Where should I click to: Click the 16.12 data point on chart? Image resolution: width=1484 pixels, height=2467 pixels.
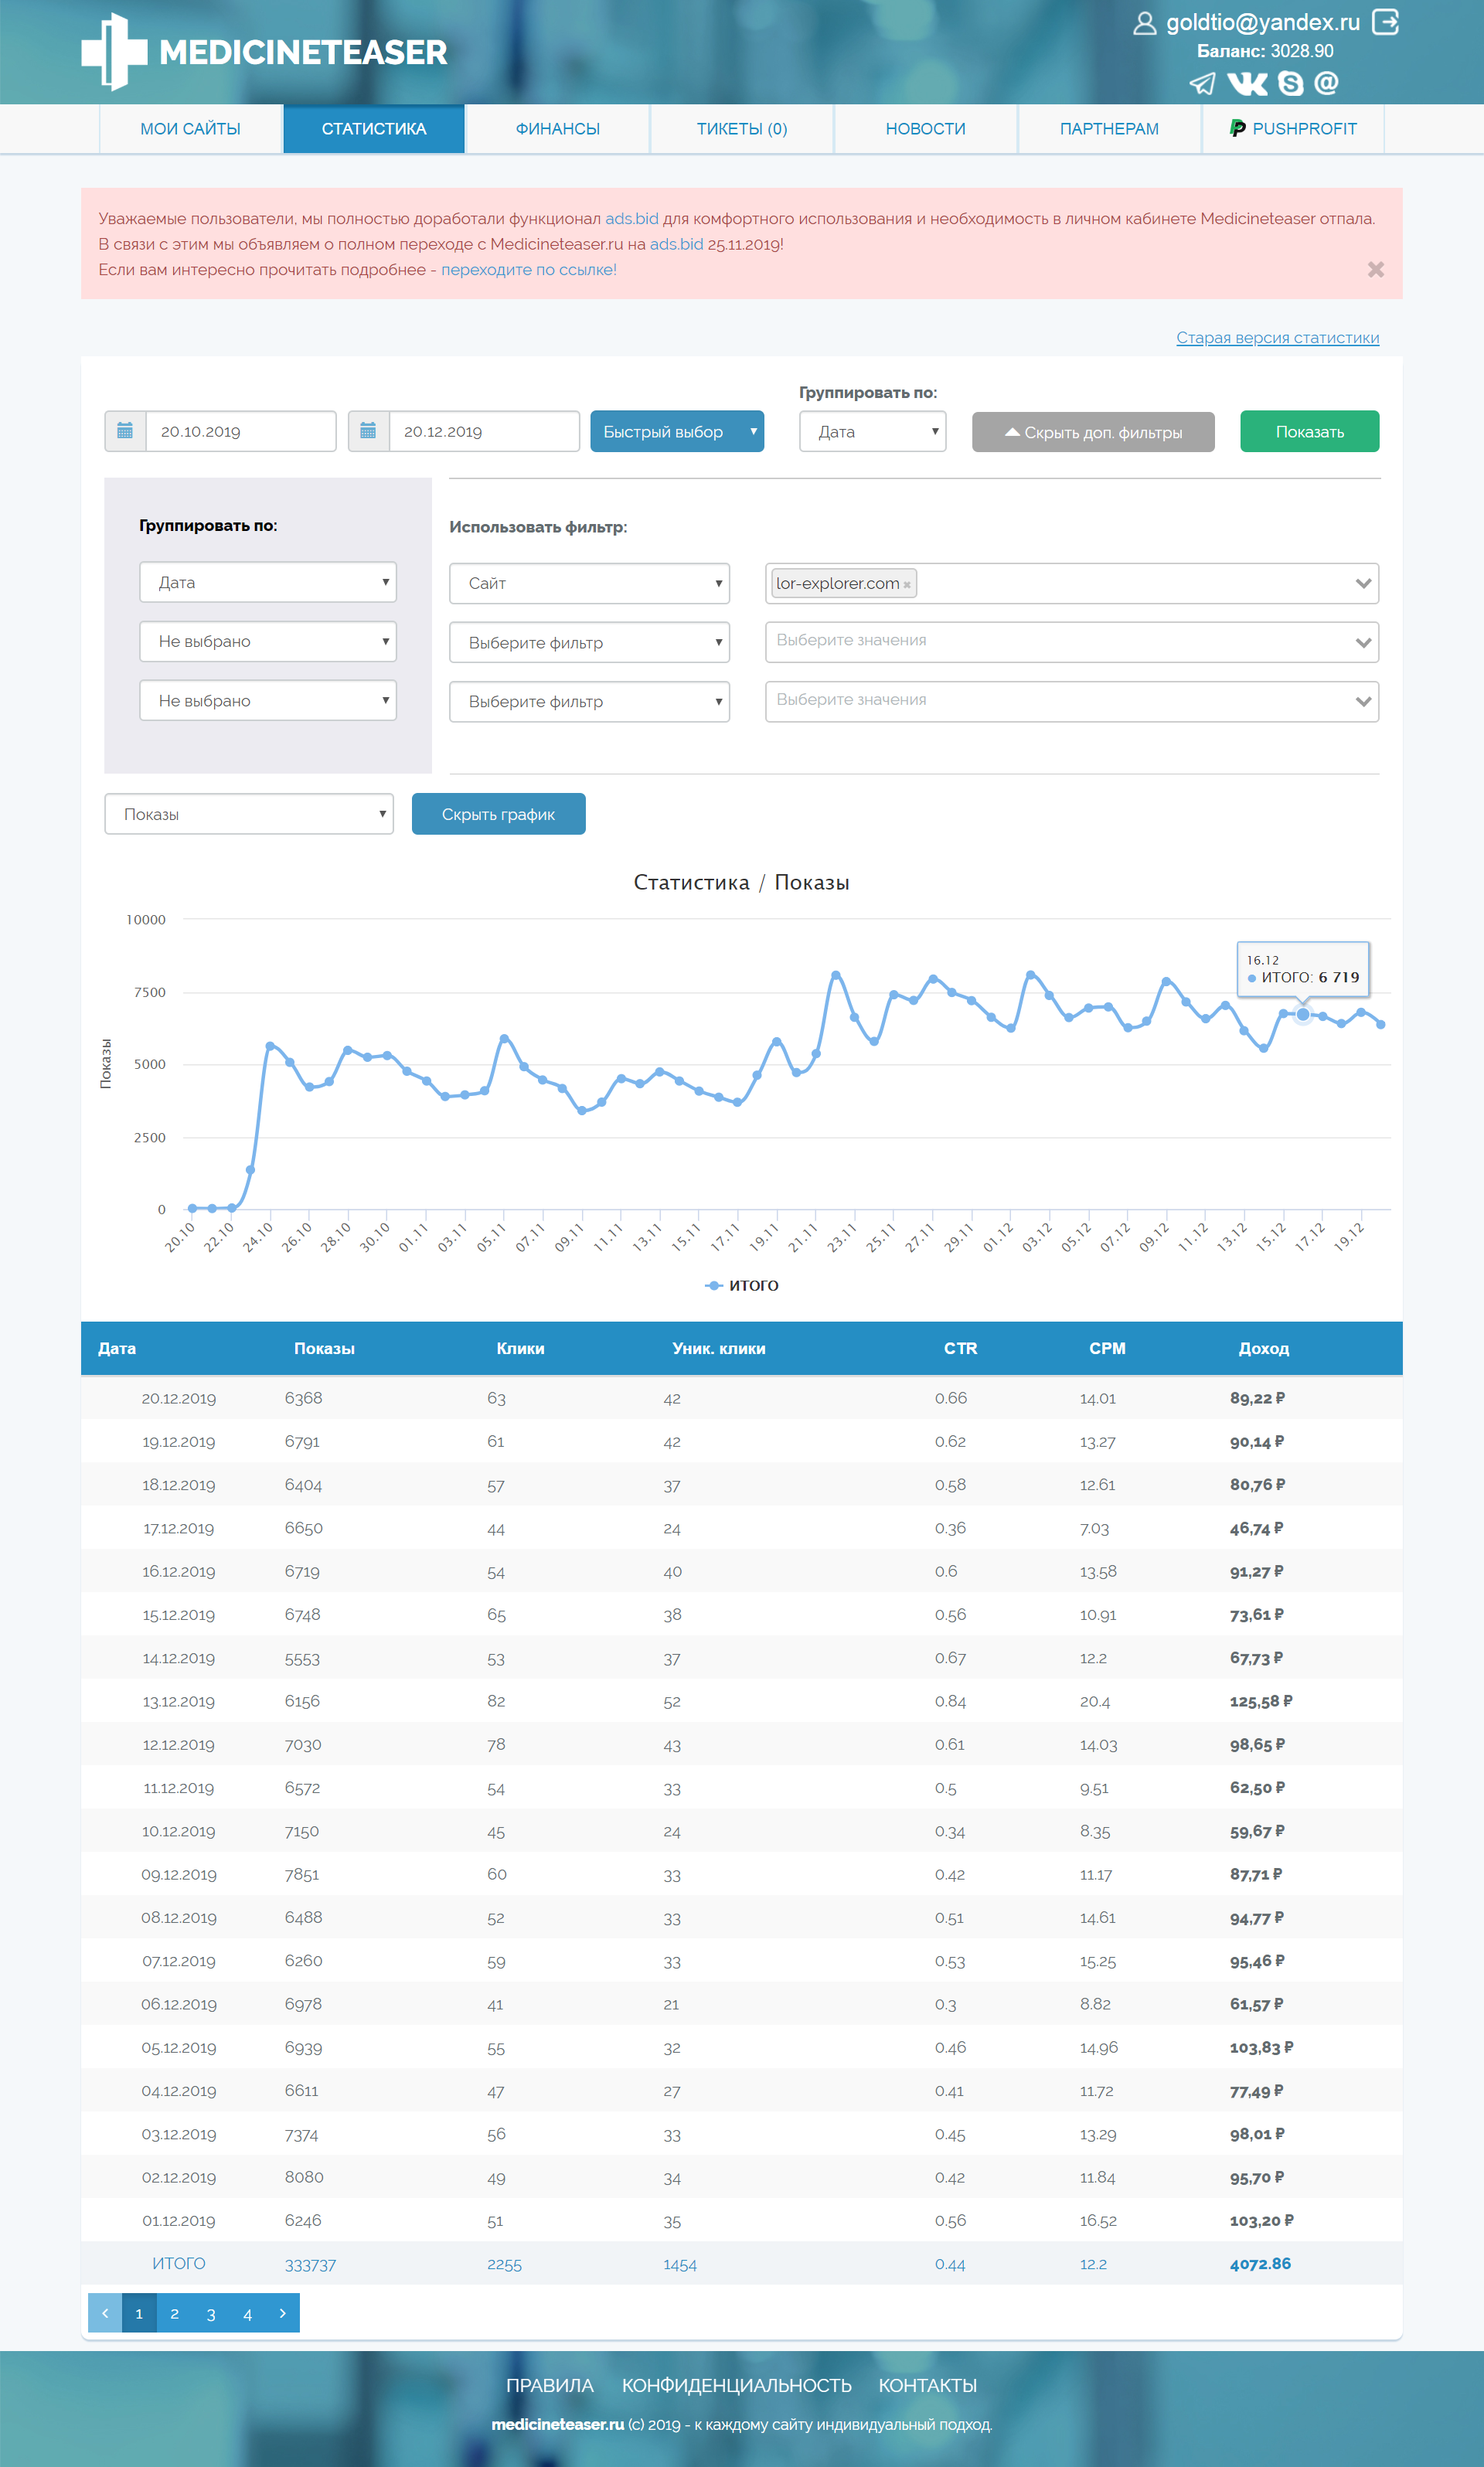click(1302, 1014)
